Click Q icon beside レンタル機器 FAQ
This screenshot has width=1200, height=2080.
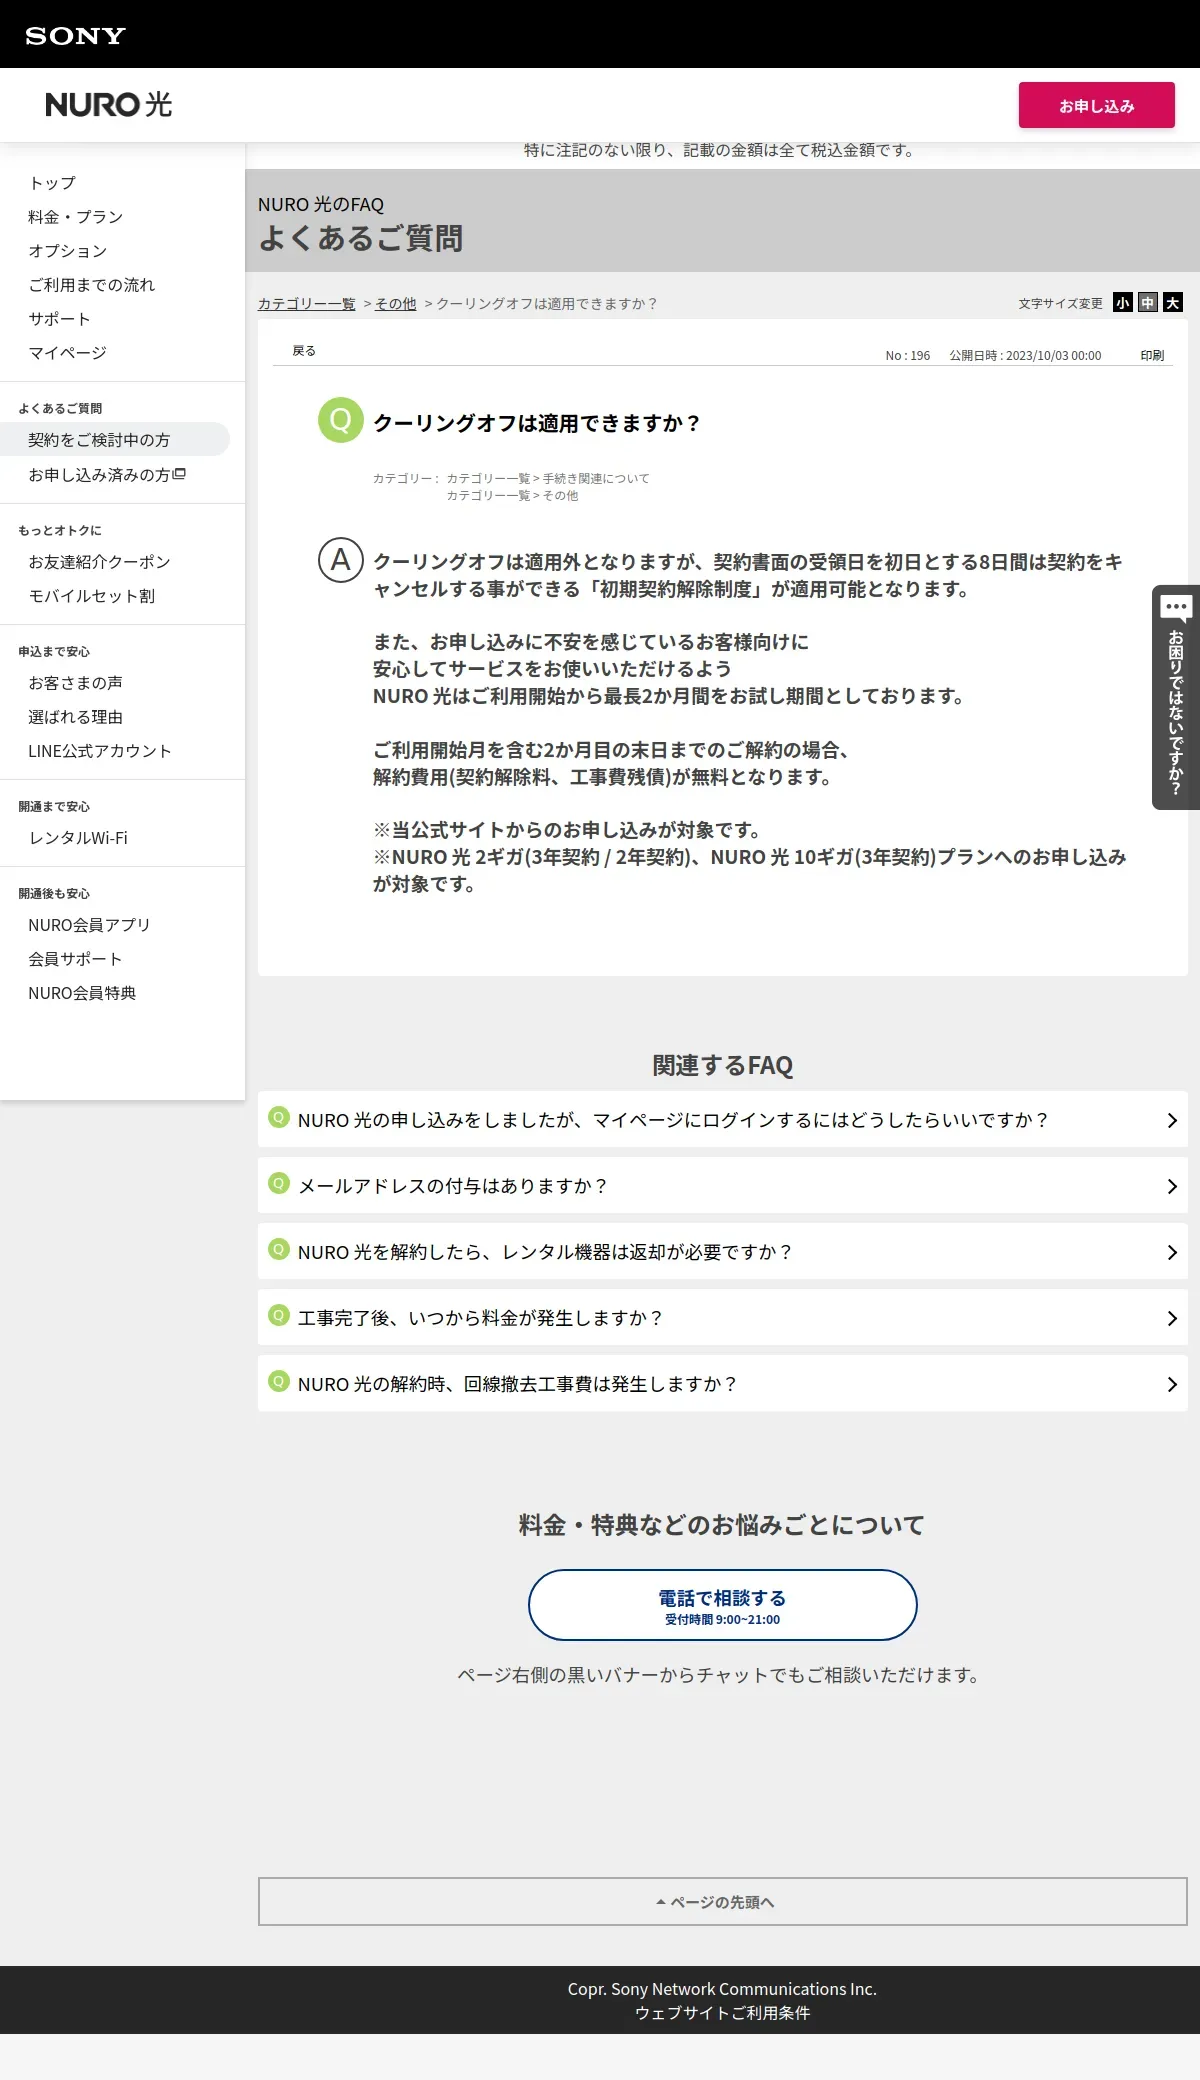279,1249
